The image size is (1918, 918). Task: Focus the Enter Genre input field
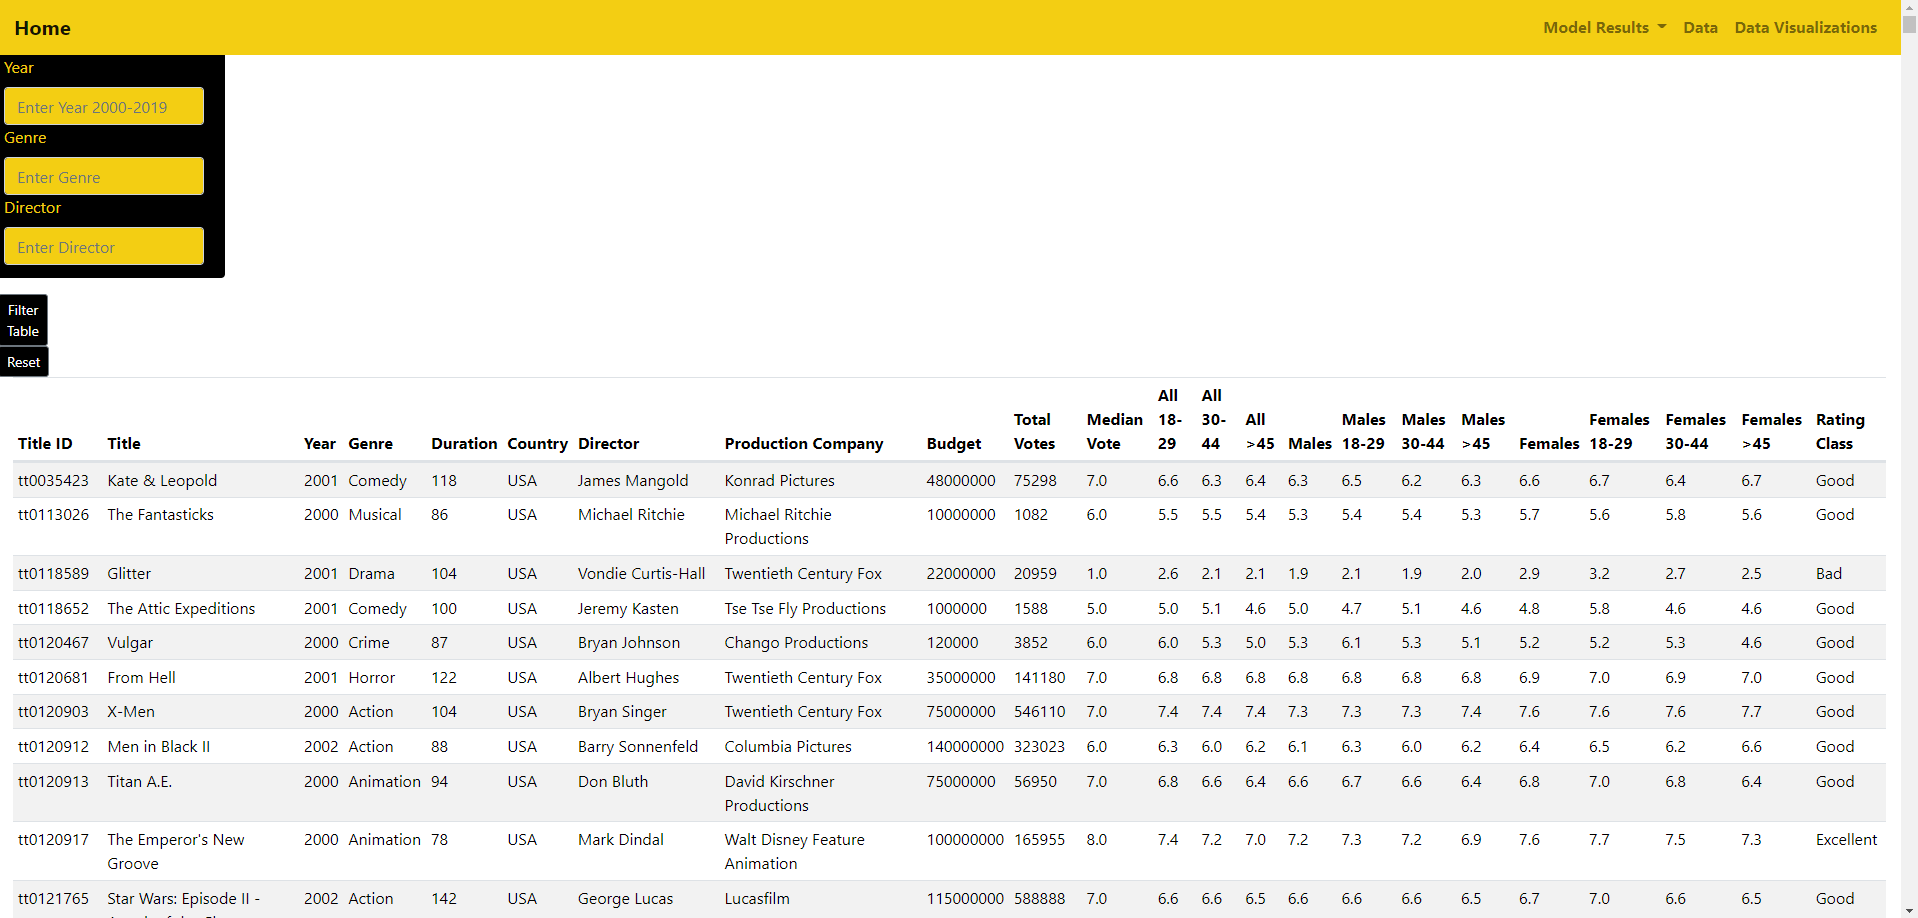(x=104, y=177)
